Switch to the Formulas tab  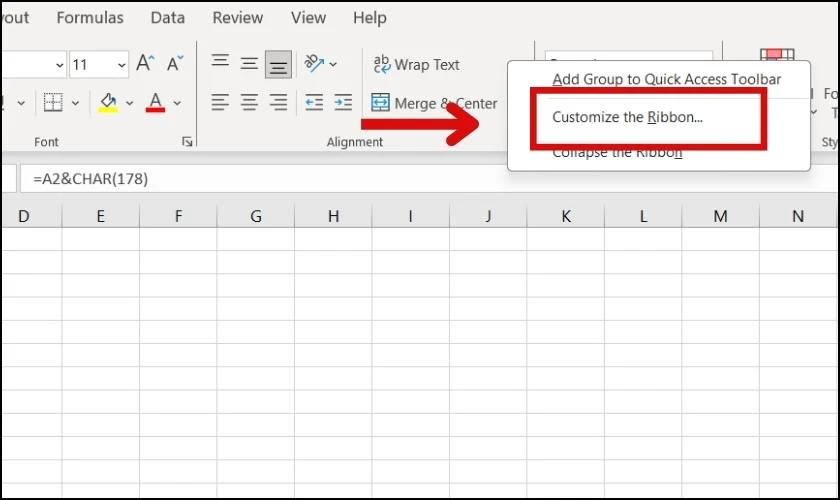(x=90, y=18)
